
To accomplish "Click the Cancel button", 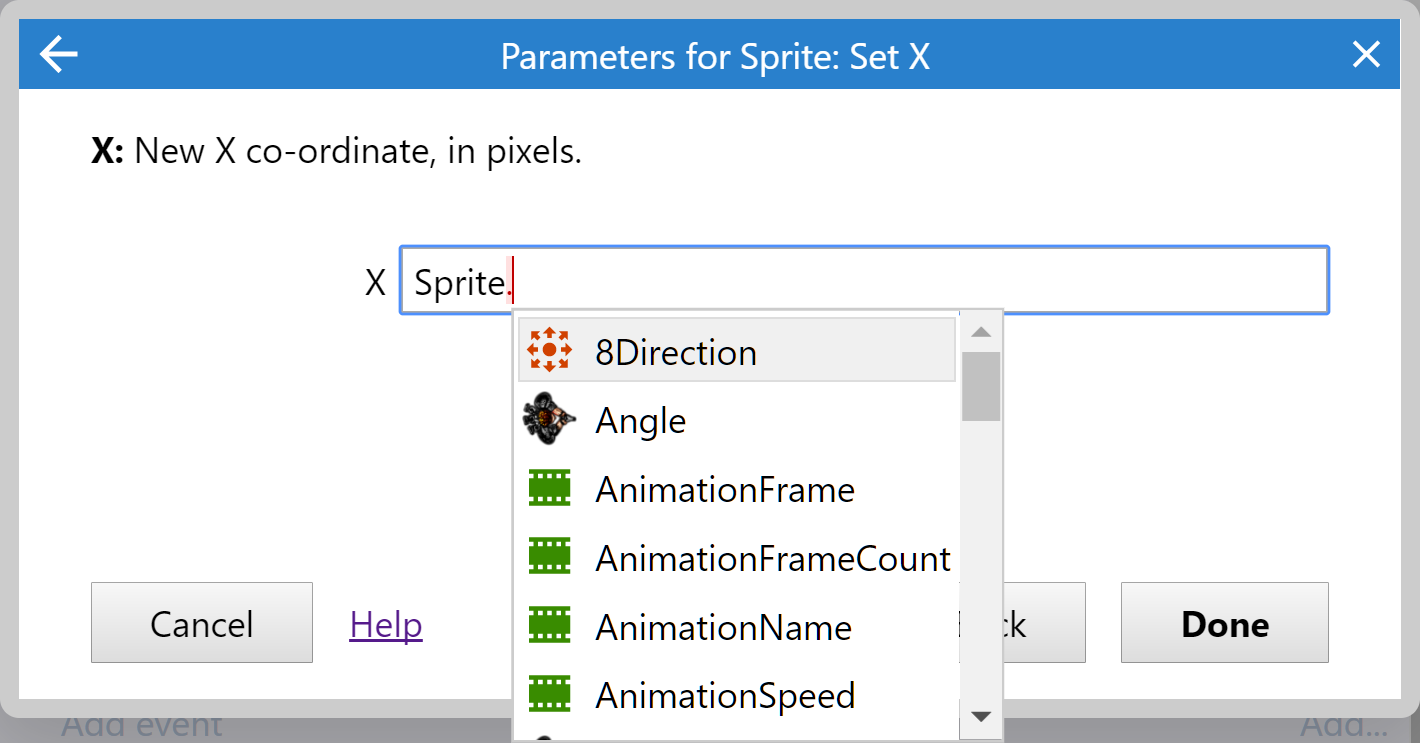I will (x=201, y=622).
